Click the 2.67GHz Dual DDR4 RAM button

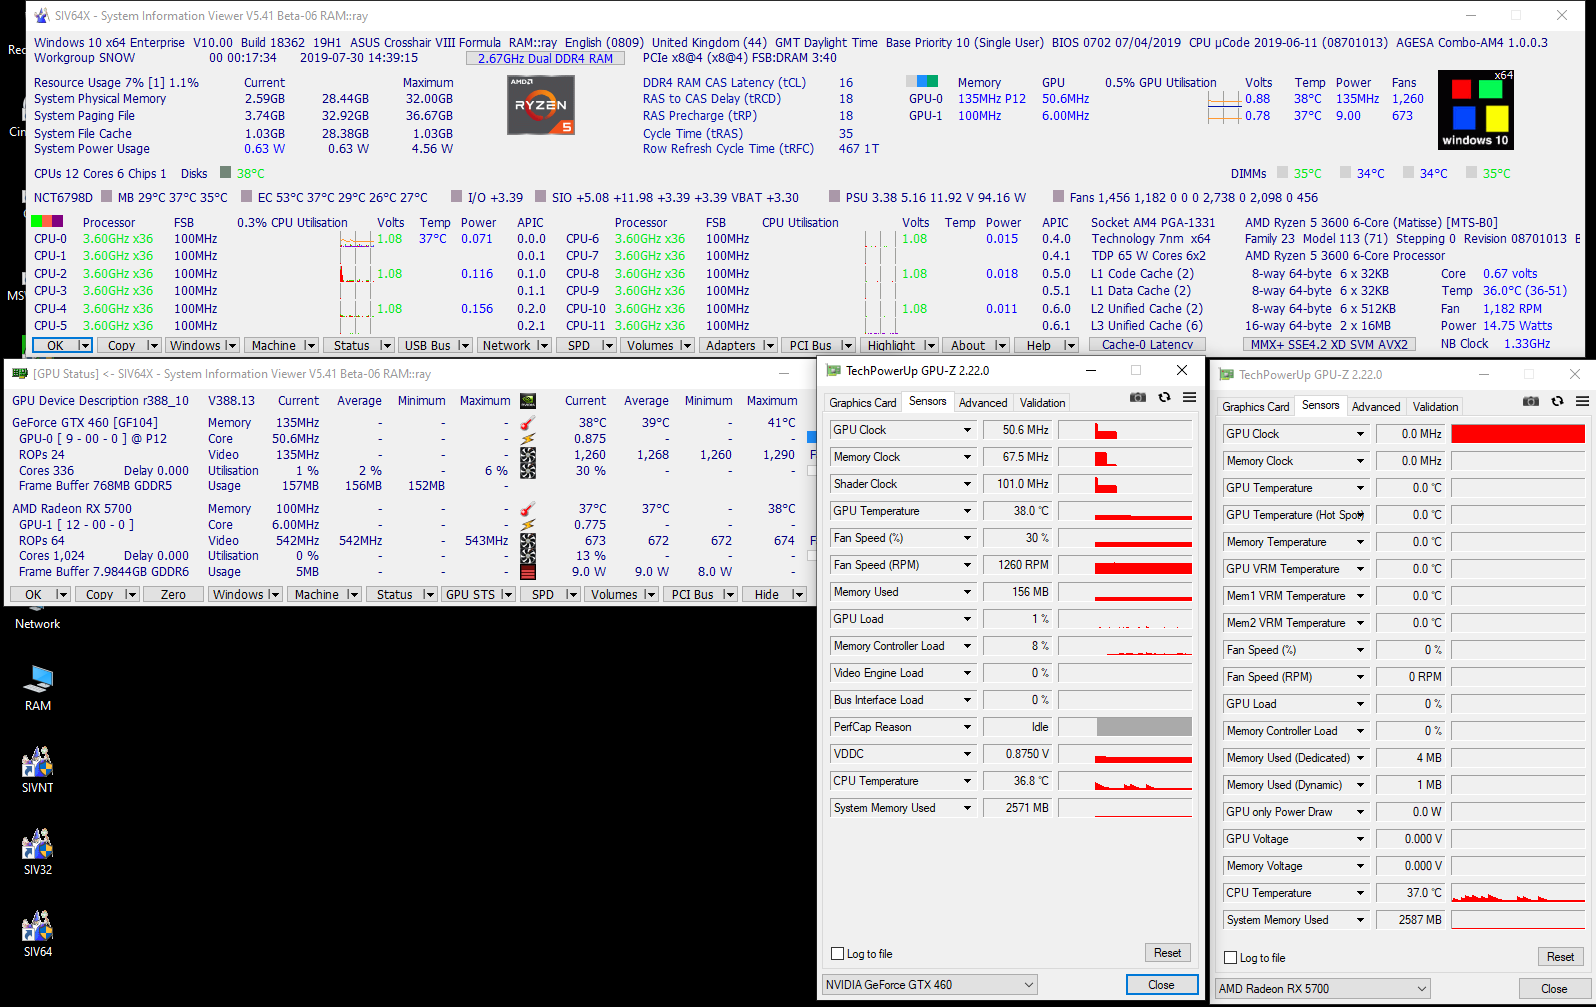[x=545, y=59]
